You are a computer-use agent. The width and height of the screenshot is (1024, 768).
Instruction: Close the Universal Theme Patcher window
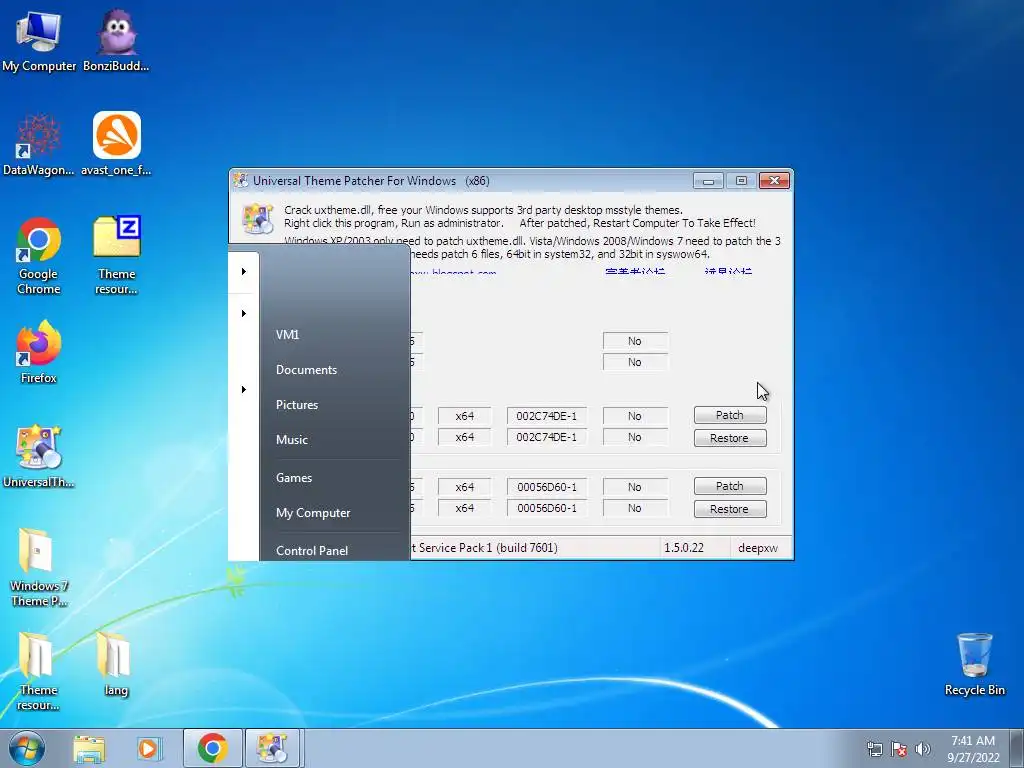[775, 181]
